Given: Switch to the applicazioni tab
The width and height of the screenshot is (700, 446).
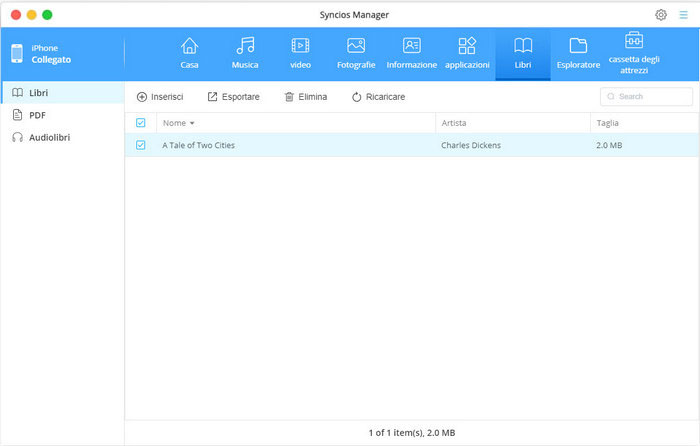Looking at the screenshot, I should click(x=467, y=54).
